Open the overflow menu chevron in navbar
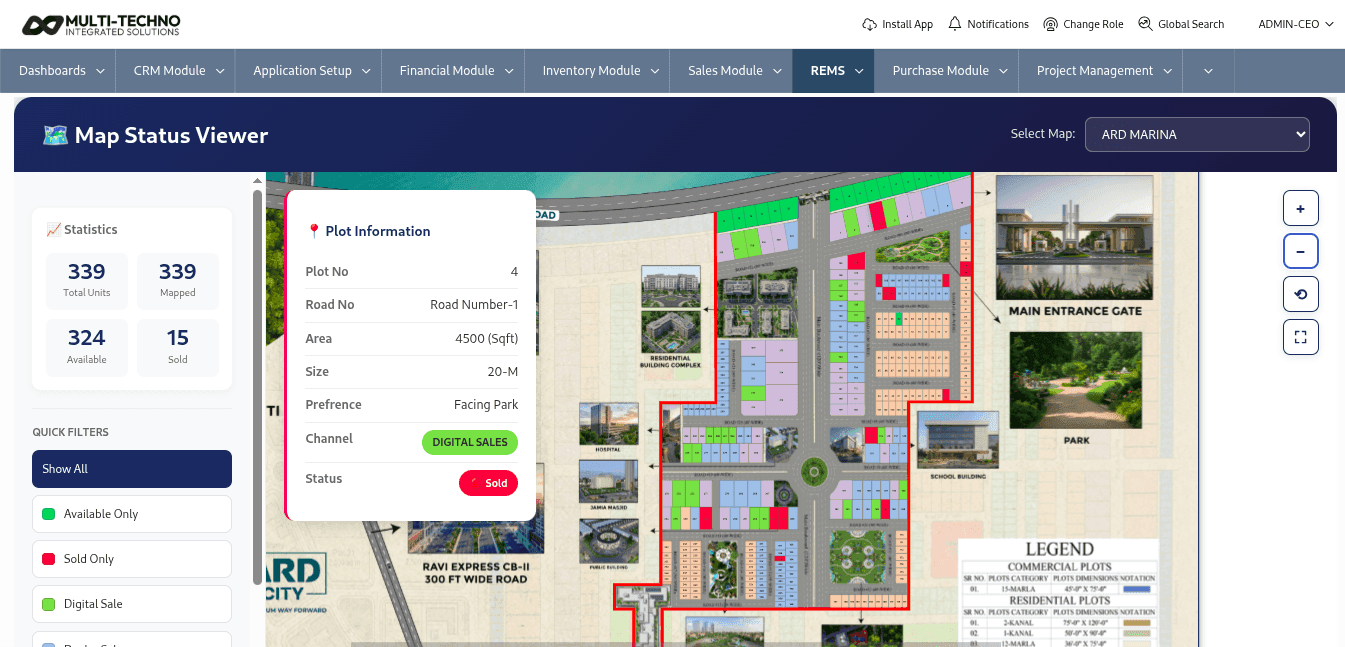The width and height of the screenshot is (1345, 647). [1208, 71]
